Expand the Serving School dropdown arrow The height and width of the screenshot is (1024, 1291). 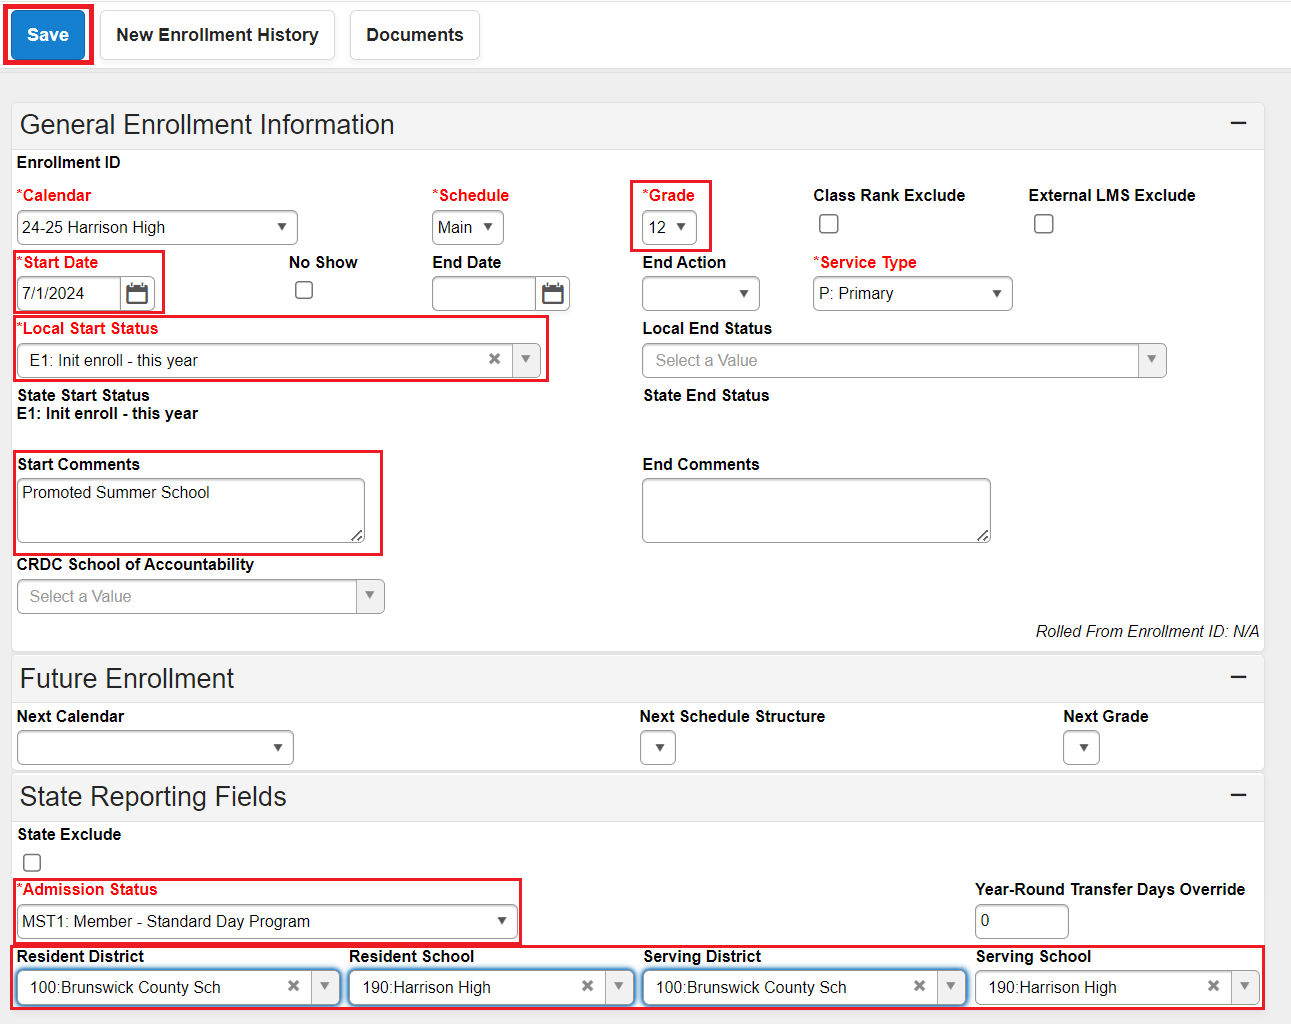1245,987
